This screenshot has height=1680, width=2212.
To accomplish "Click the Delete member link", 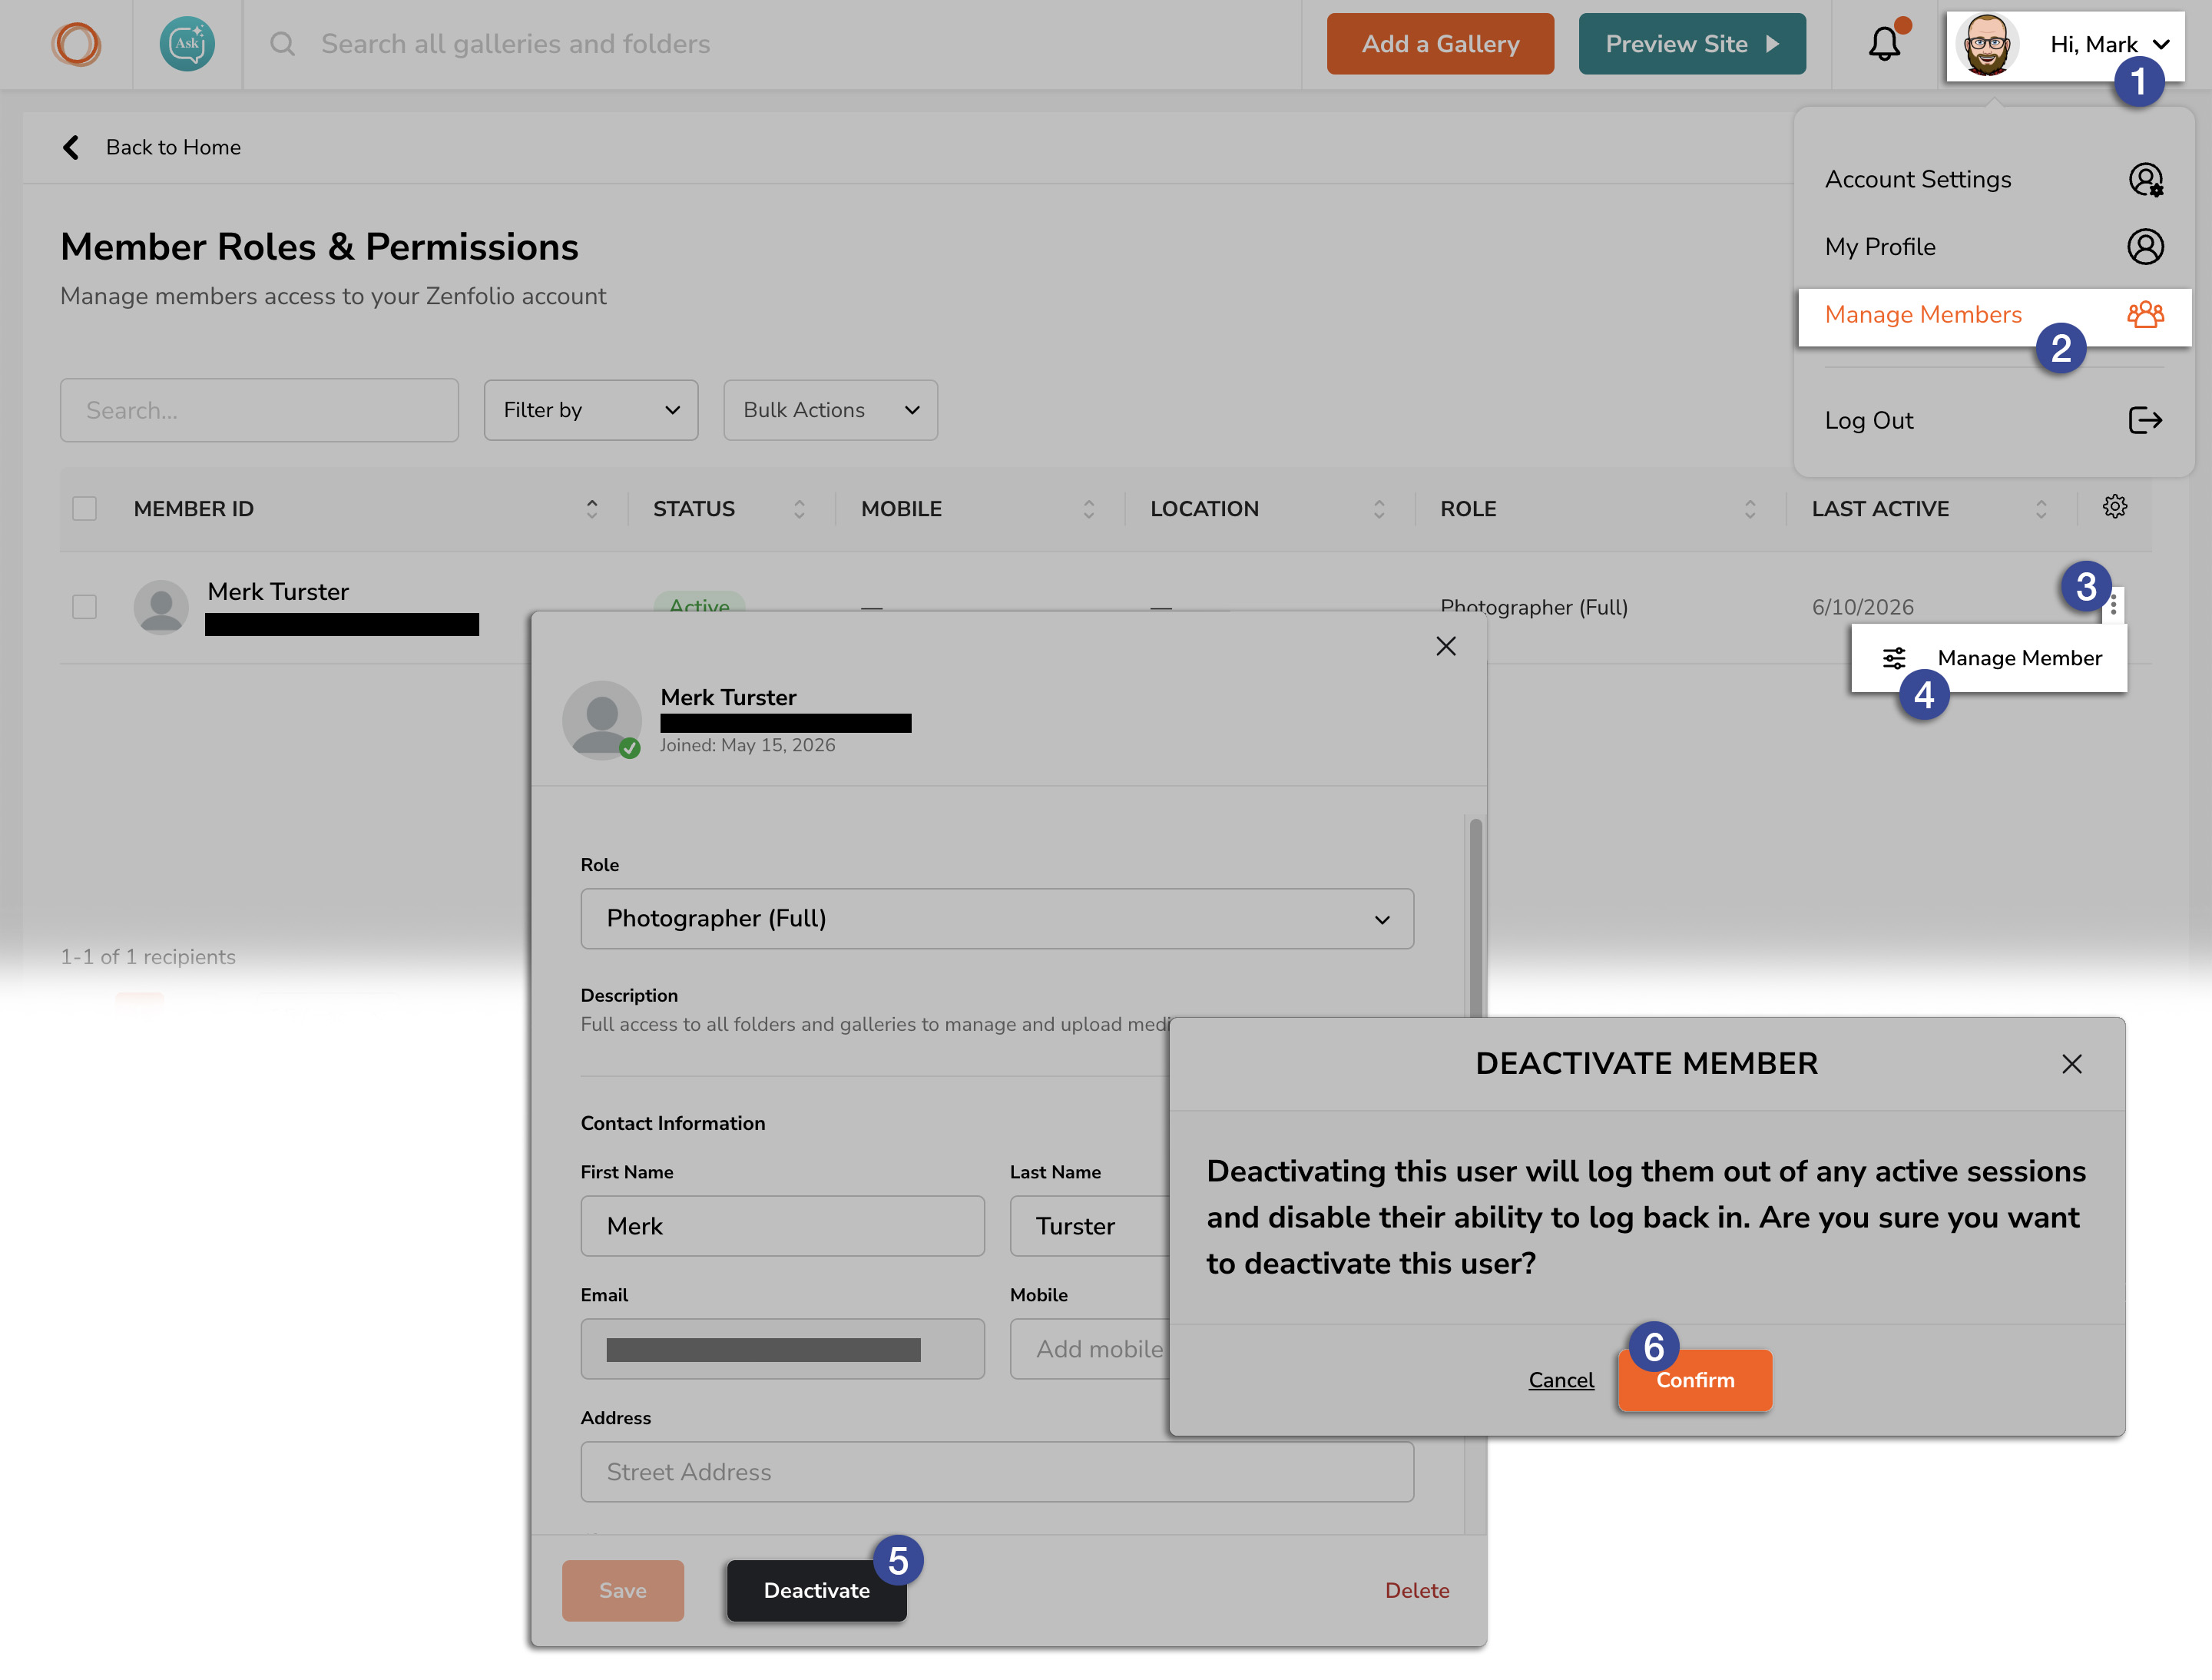I will coord(1416,1591).
